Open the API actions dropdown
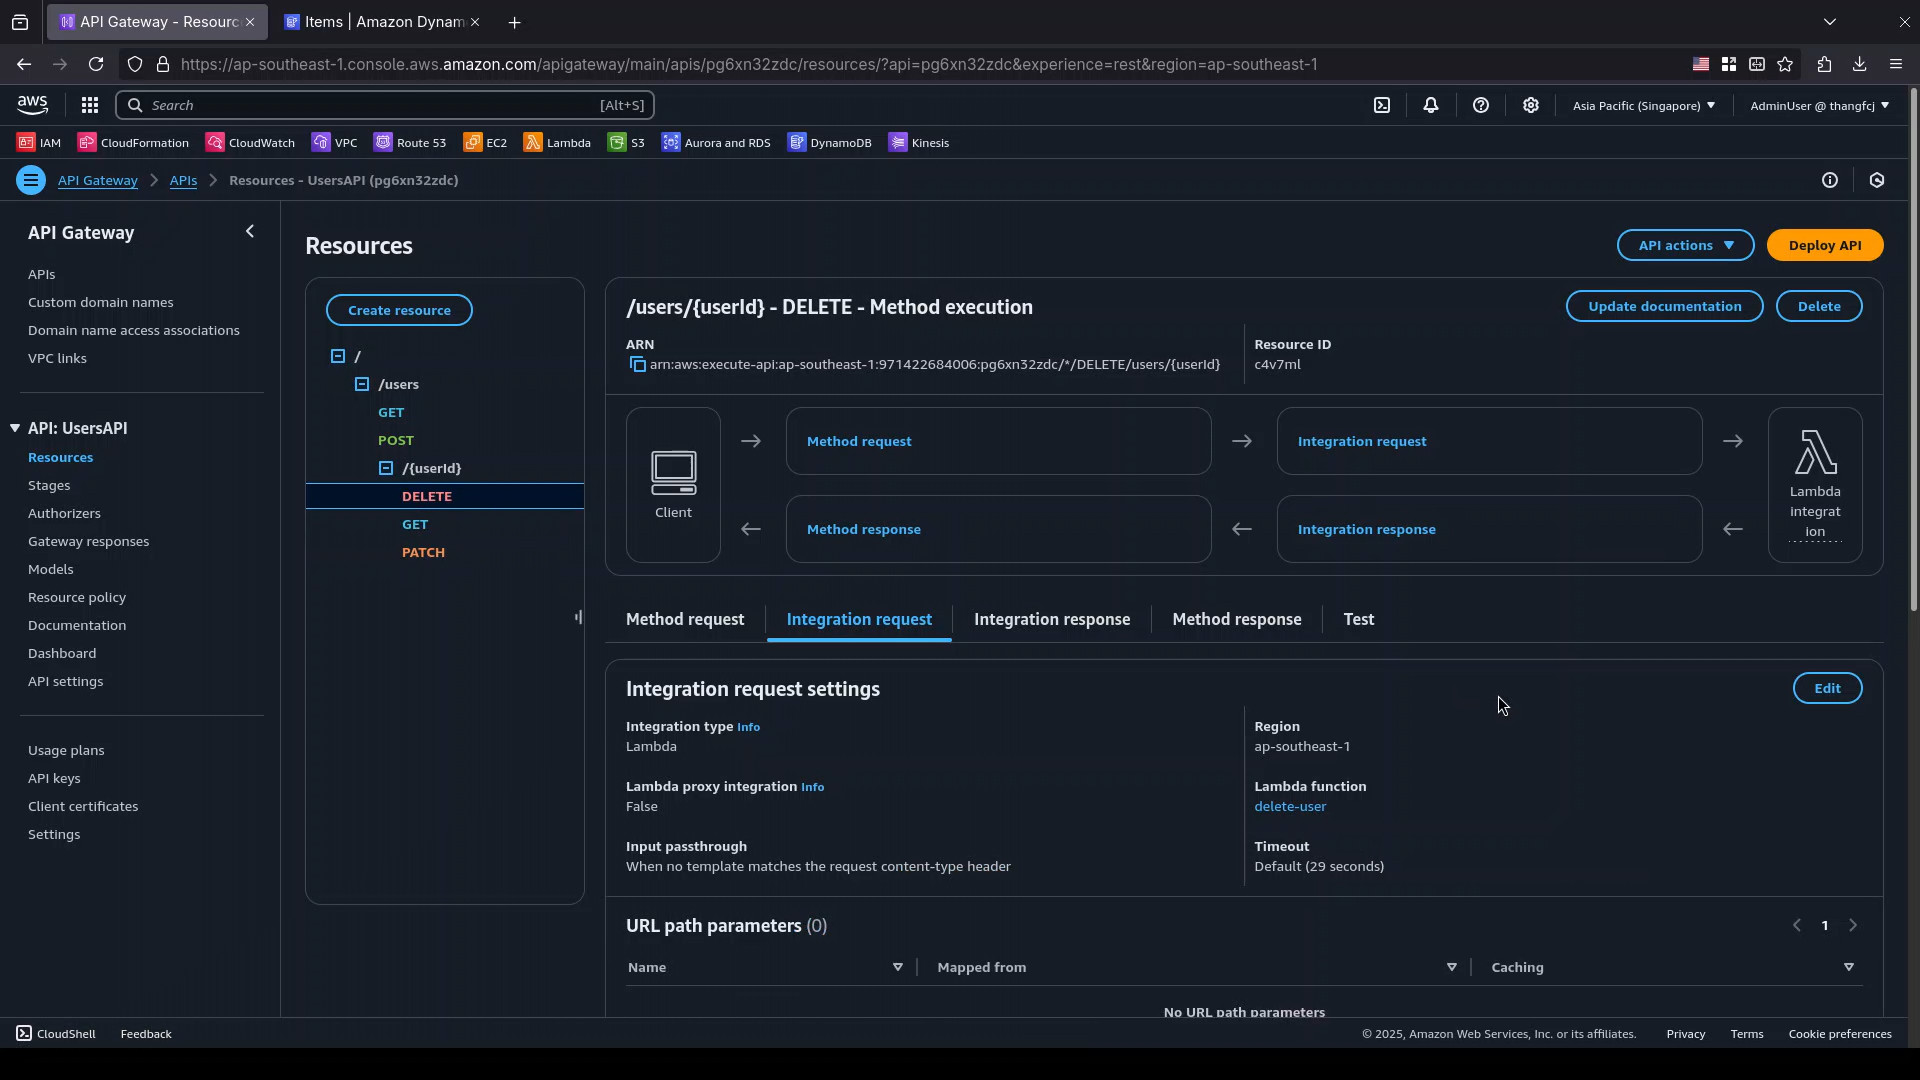The height and width of the screenshot is (1080, 1920). 1685,245
